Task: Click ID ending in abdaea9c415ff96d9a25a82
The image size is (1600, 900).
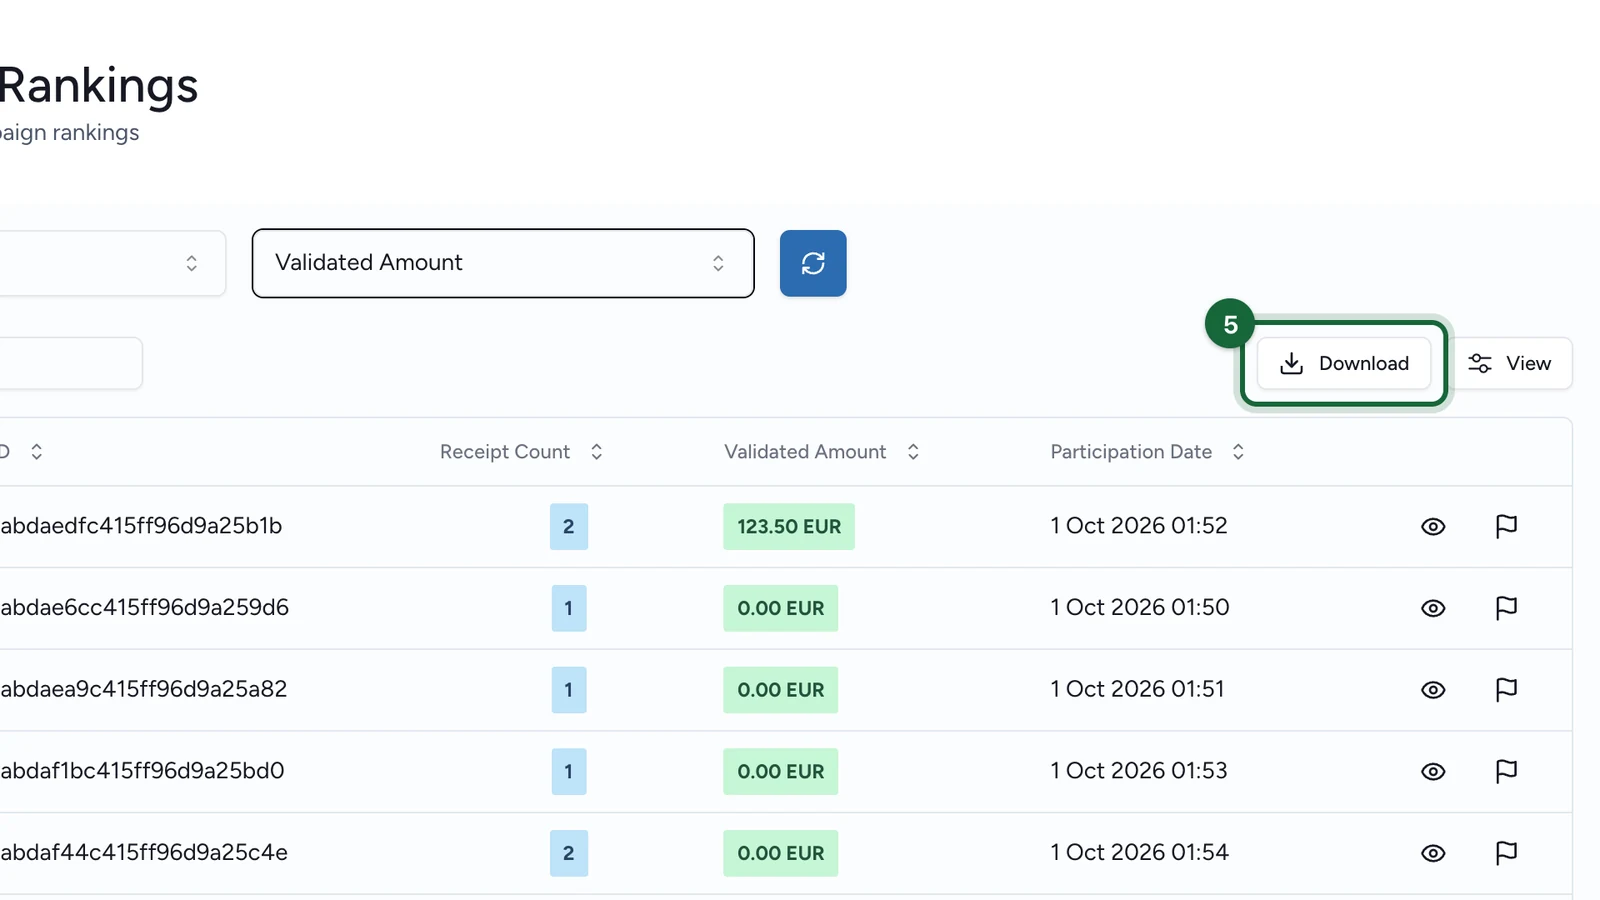Action: 143,689
